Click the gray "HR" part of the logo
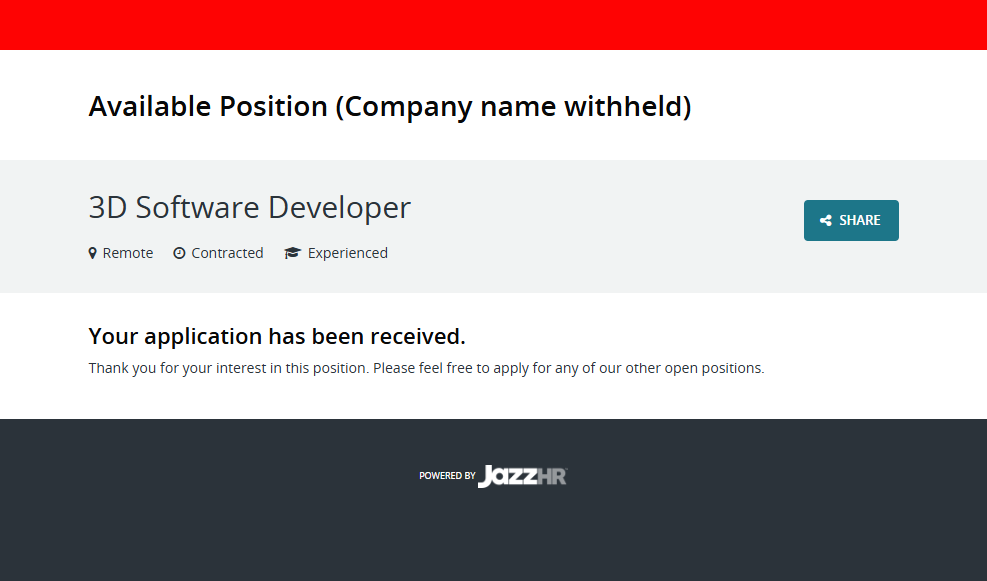Viewport: 987px width, 581px height. pyautogui.click(x=552, y=476)
